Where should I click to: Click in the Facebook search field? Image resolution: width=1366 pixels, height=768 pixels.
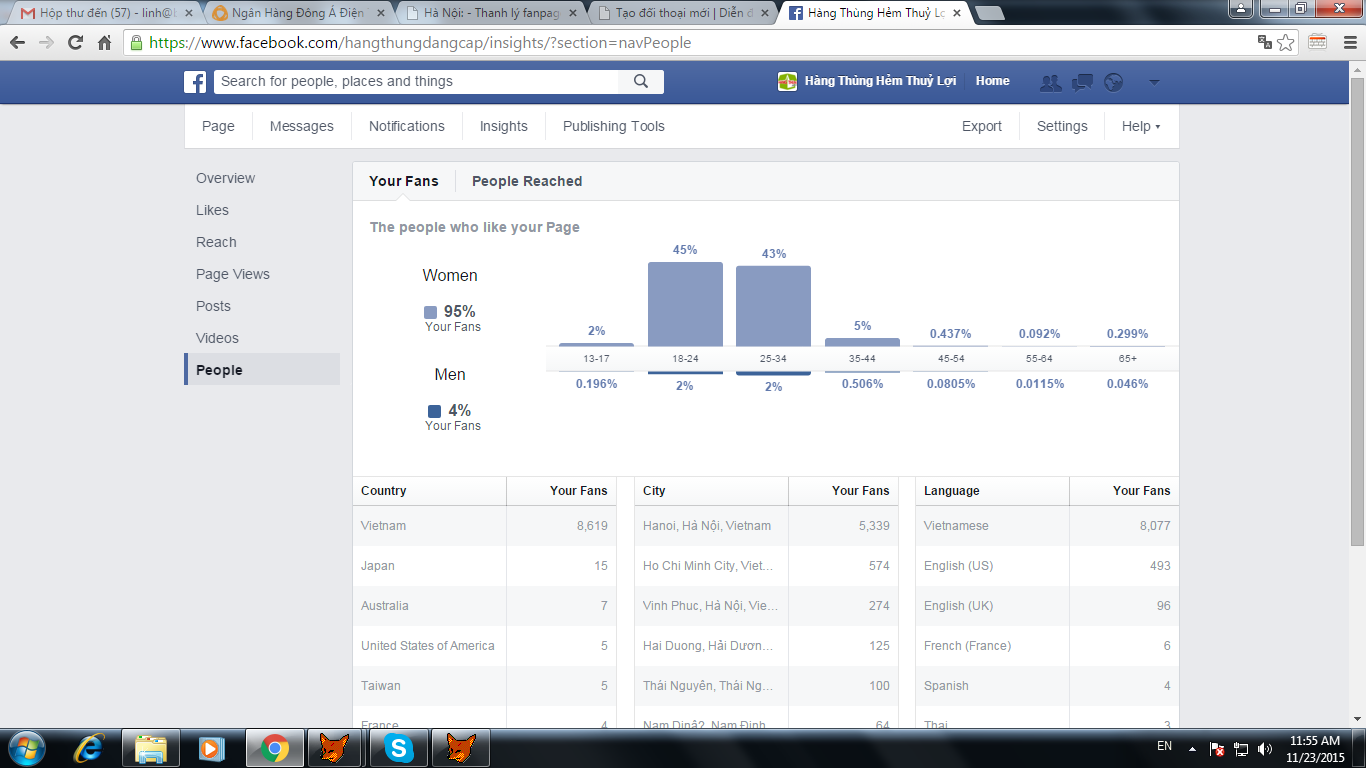click(415, 82)
